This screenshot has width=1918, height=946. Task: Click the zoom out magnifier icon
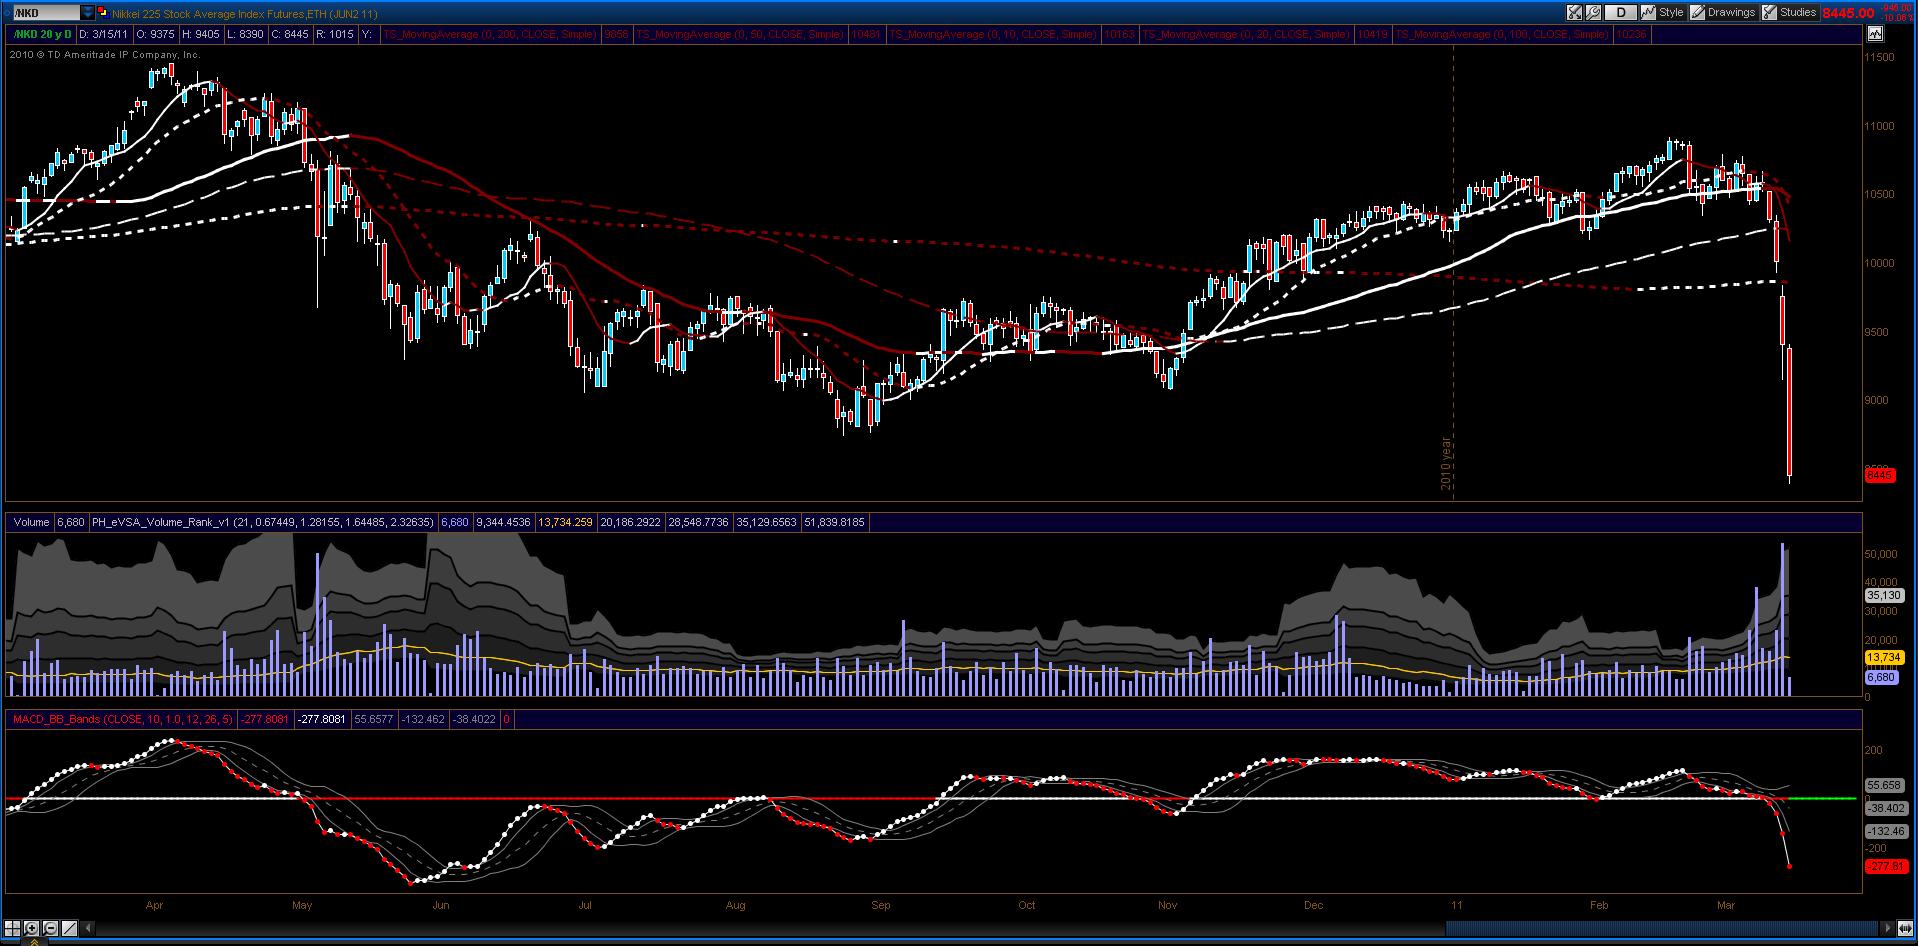[x=51, y=927]
